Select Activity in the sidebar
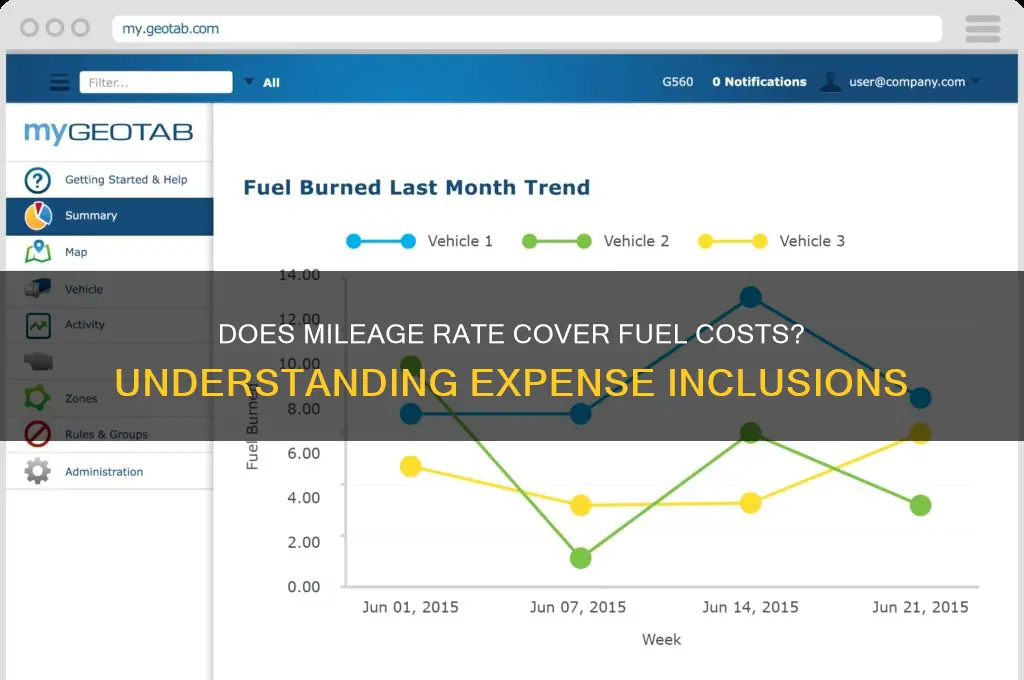Viewport: 1024px width, 680px height. tap(110, 325)
